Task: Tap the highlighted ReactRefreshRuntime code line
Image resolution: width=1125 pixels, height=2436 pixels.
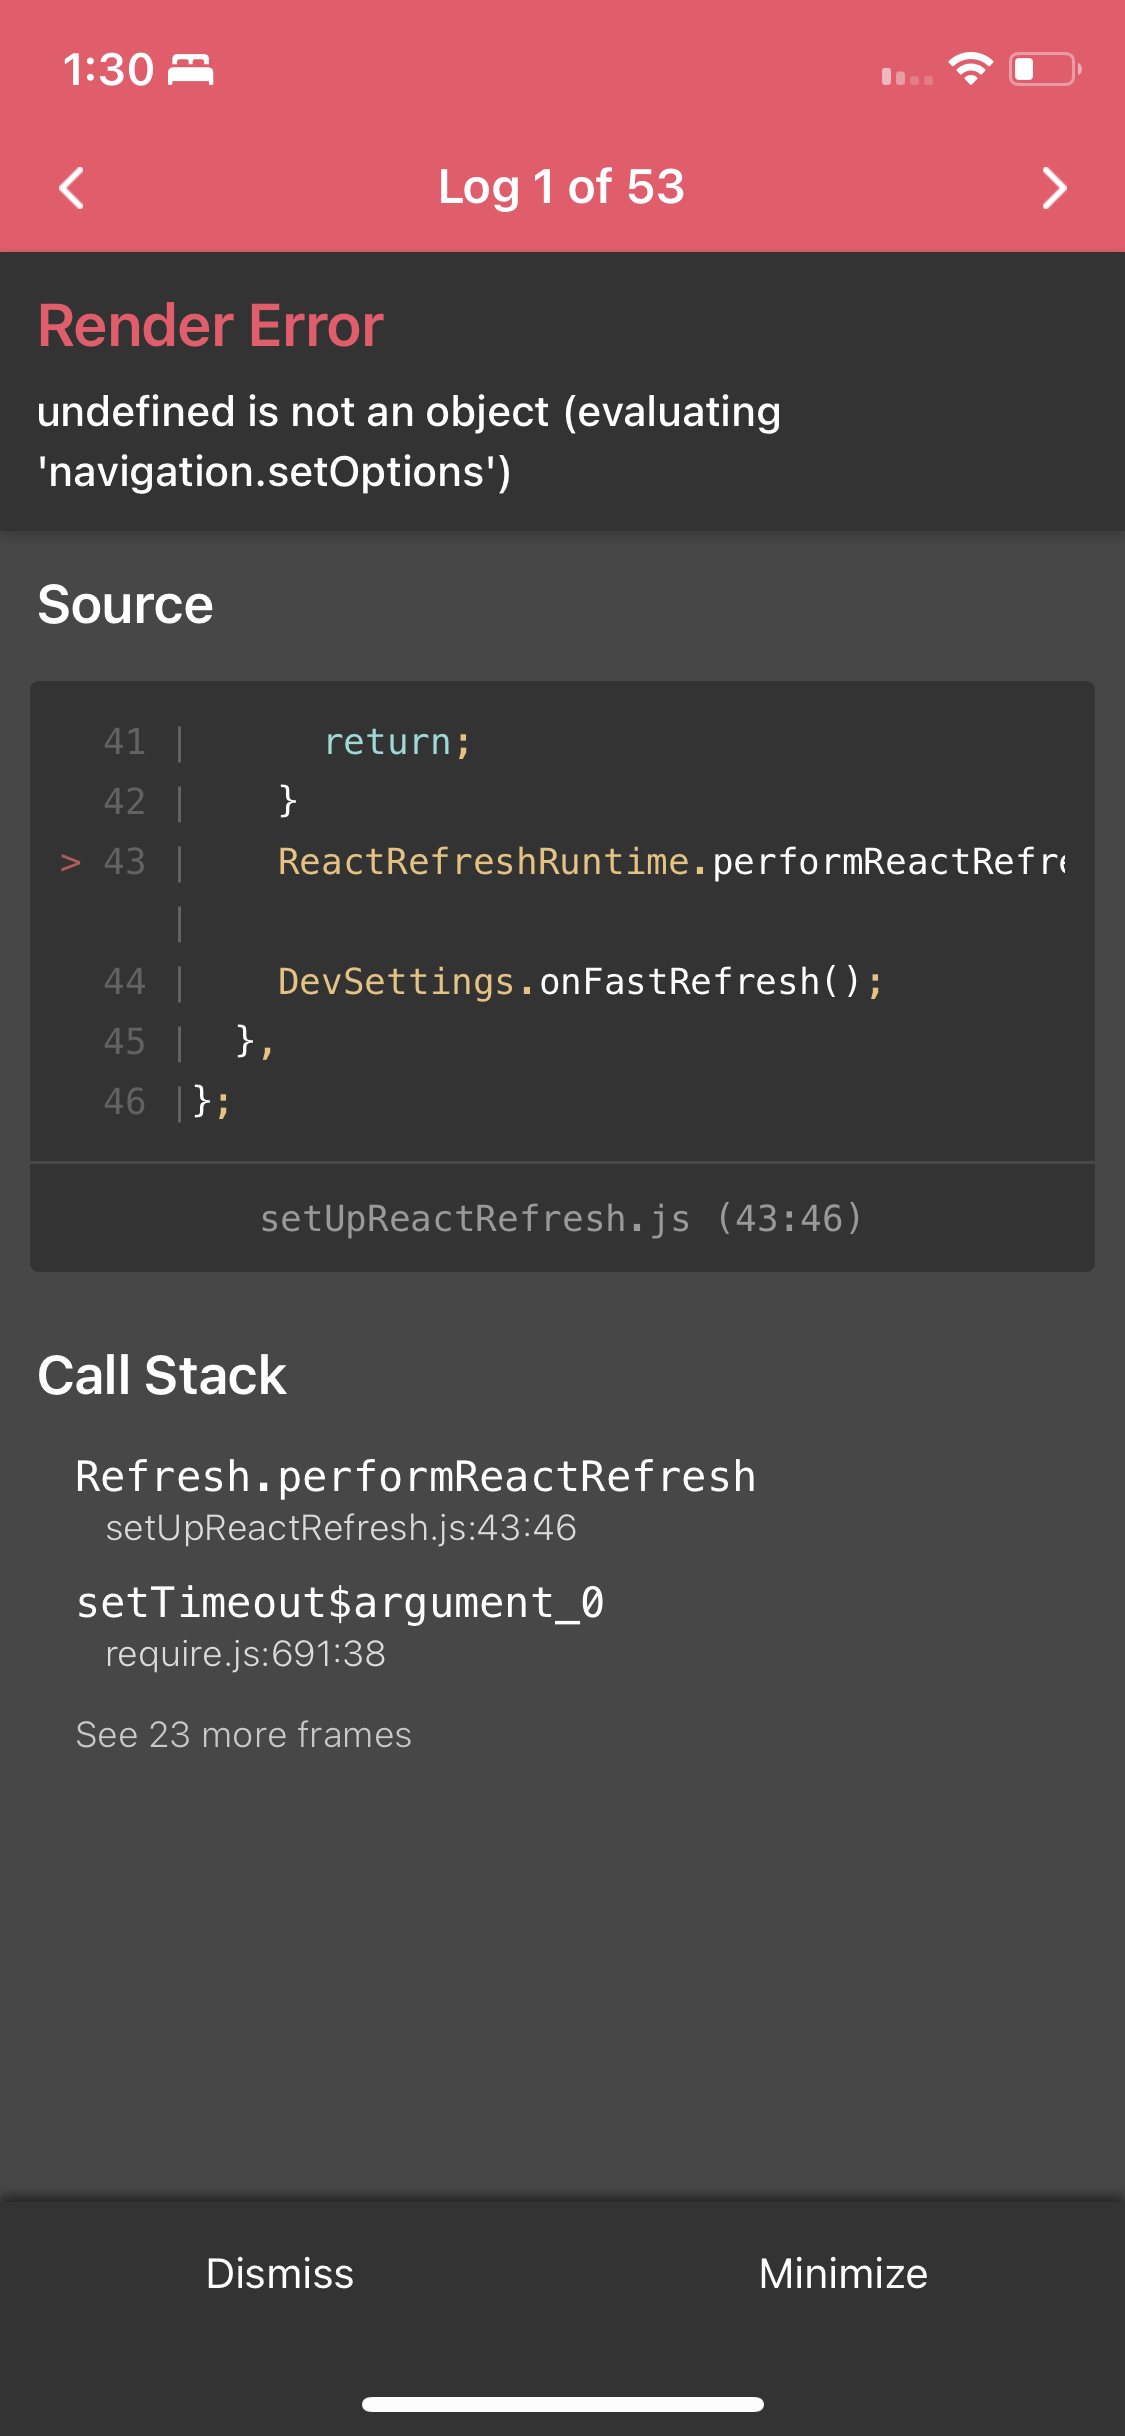Action: pos(672,862)
